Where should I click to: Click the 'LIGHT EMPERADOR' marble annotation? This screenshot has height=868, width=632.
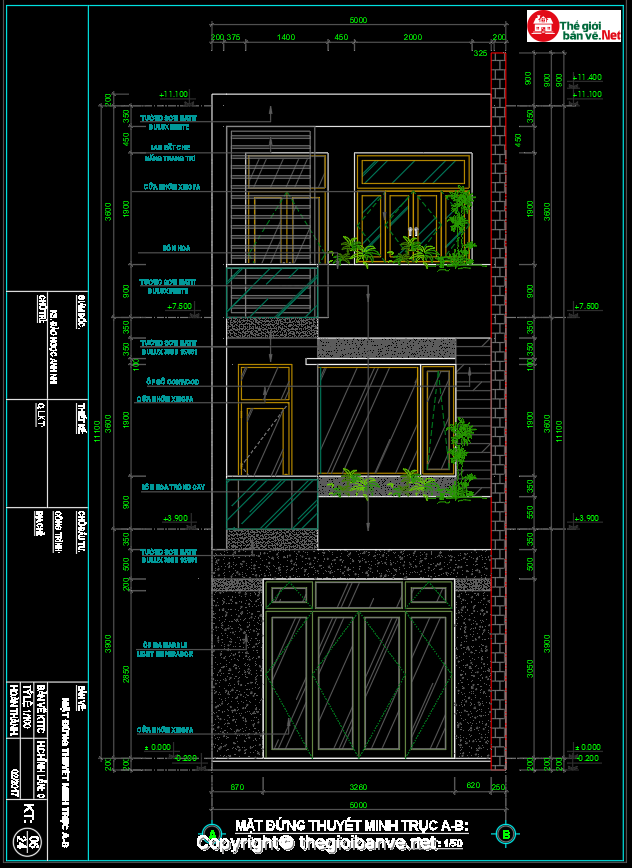tap(165, 654)
